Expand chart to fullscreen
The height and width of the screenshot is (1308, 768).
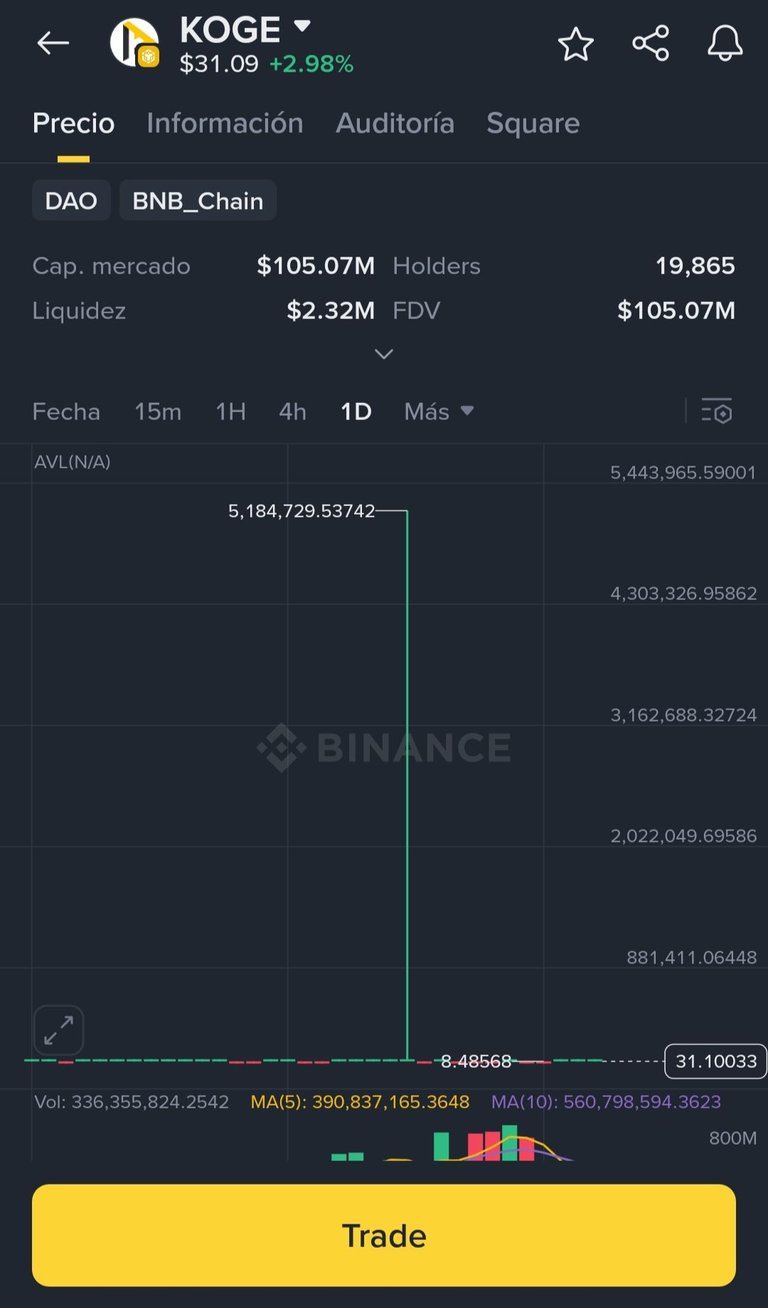coord(59,1029)
